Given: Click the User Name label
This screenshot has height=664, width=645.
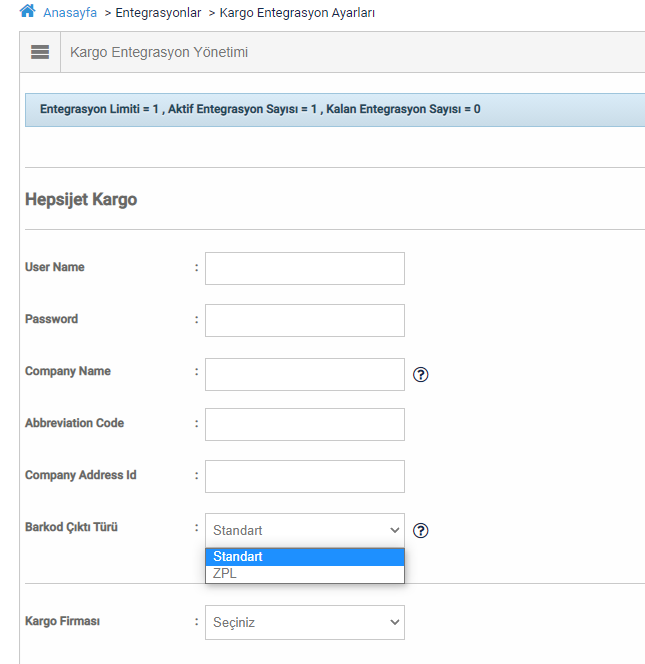Looking at the screenshot, I should coord(55,267).
